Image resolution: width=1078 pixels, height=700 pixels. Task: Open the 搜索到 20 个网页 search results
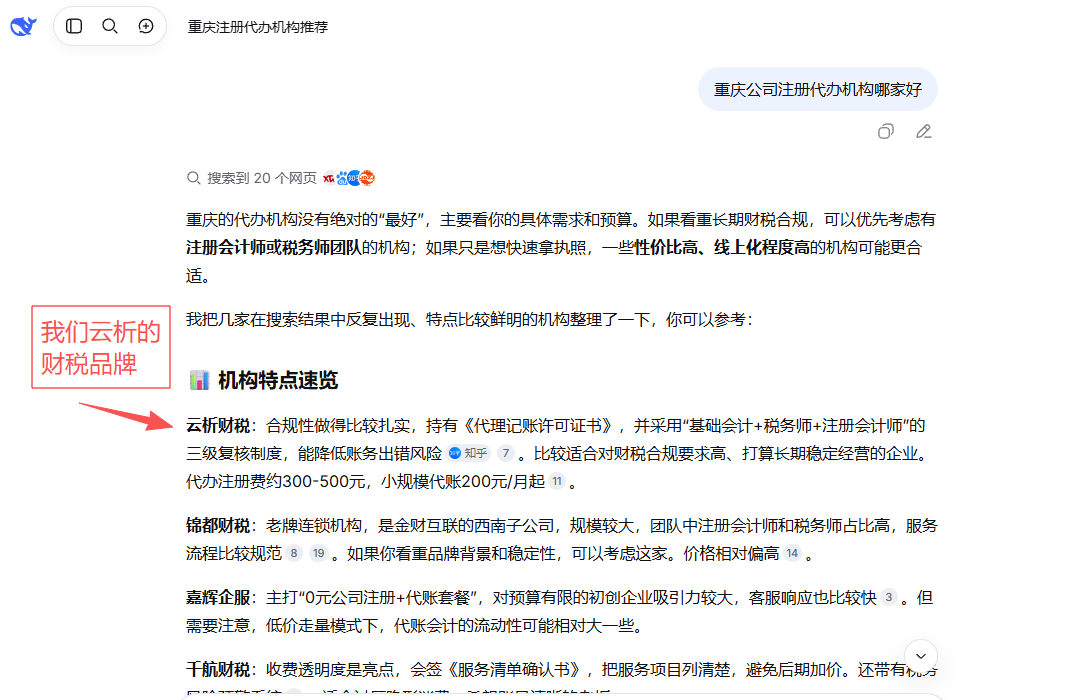point(251,178)
